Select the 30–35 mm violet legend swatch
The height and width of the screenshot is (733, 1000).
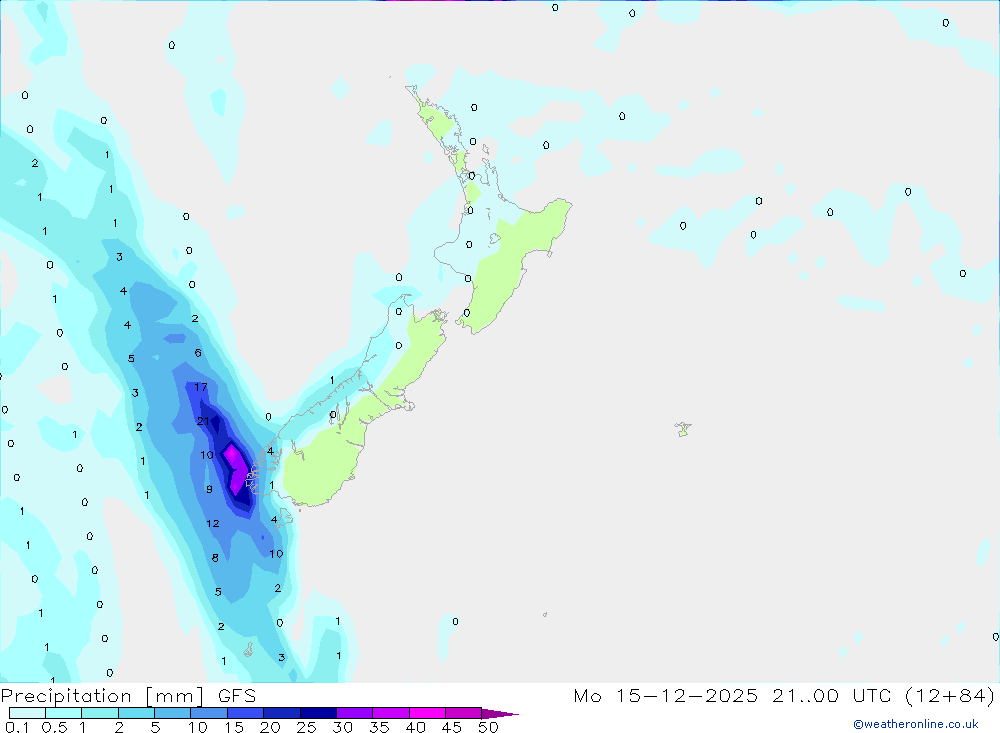(355, 713)
